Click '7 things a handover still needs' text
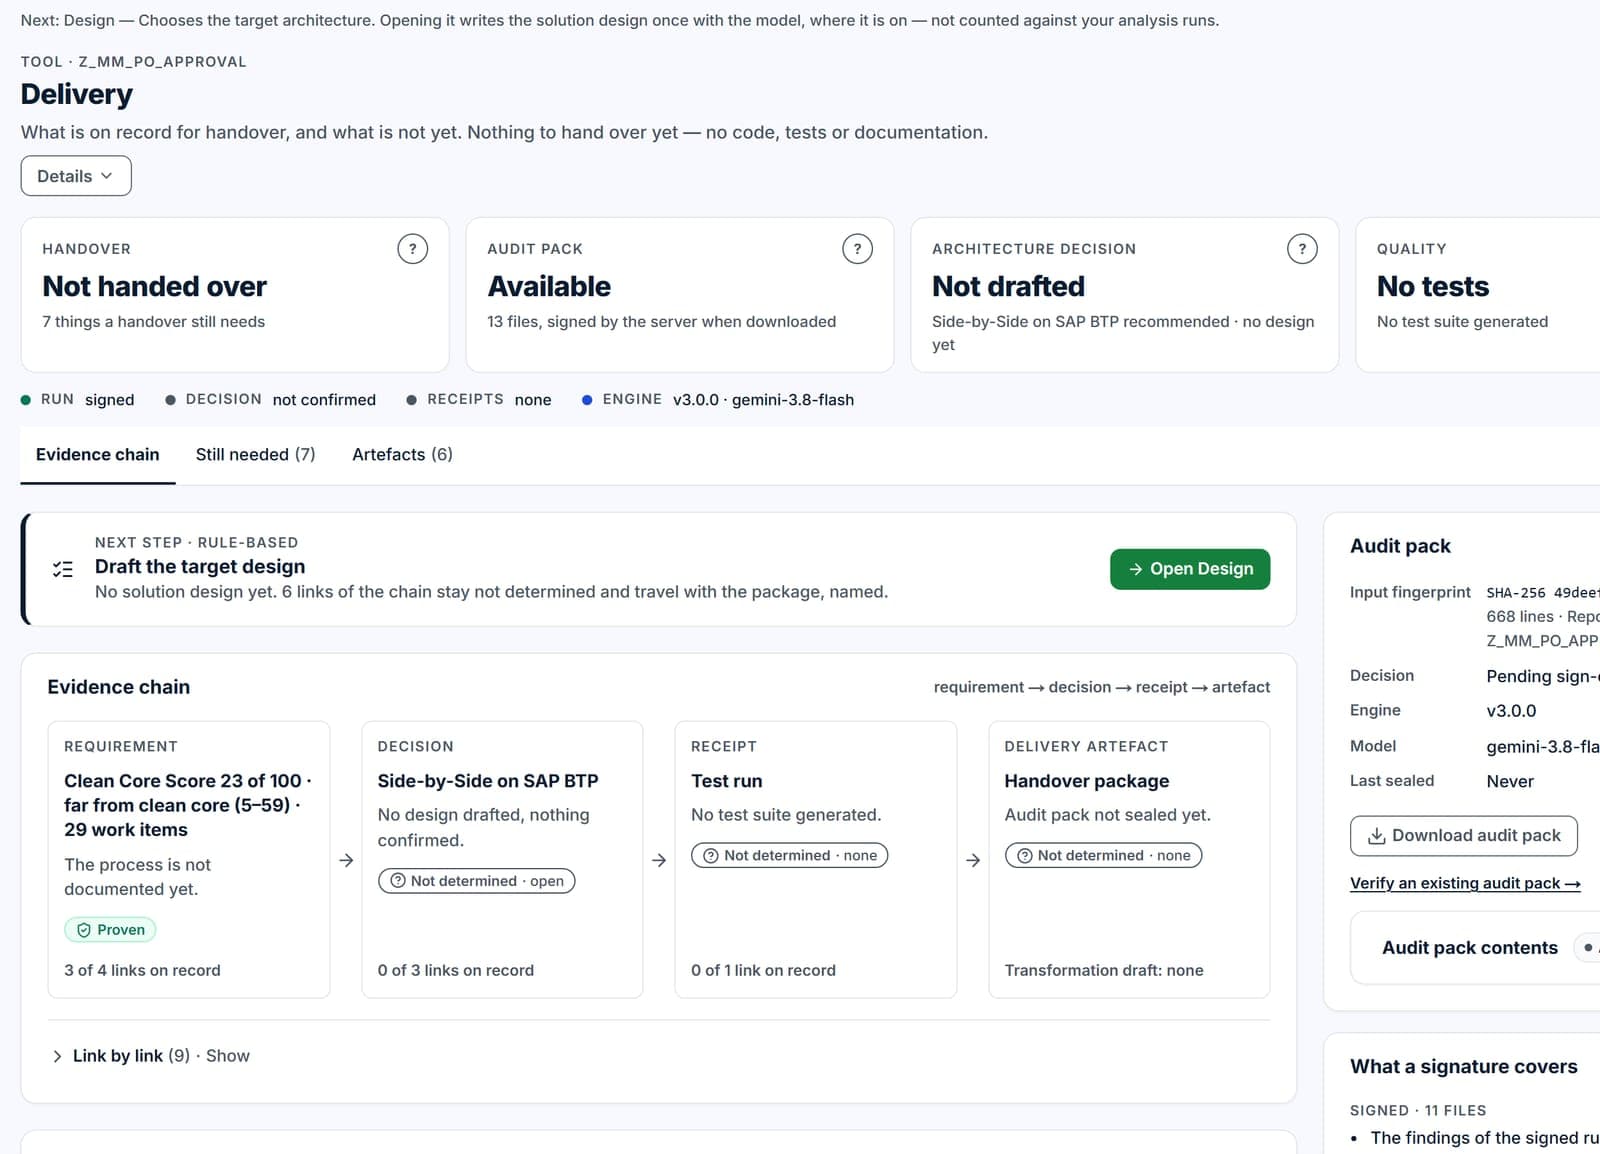This screenshot has width=1600, height=1154. [x=154, y=322]
